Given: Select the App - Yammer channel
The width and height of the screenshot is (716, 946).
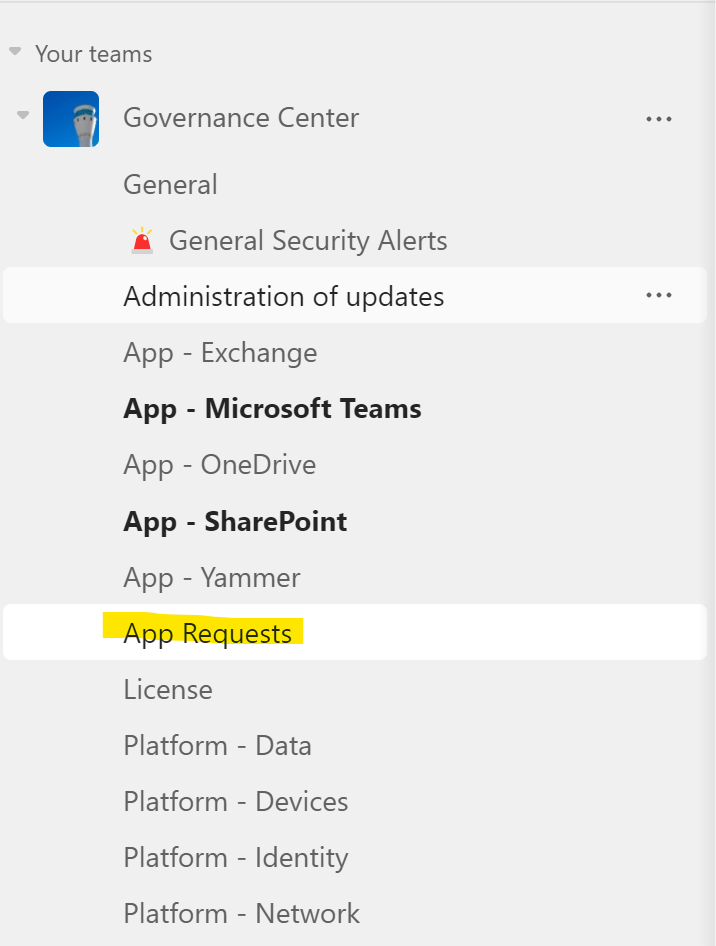Looking at the screenshot, I should (x=211, y=578).
